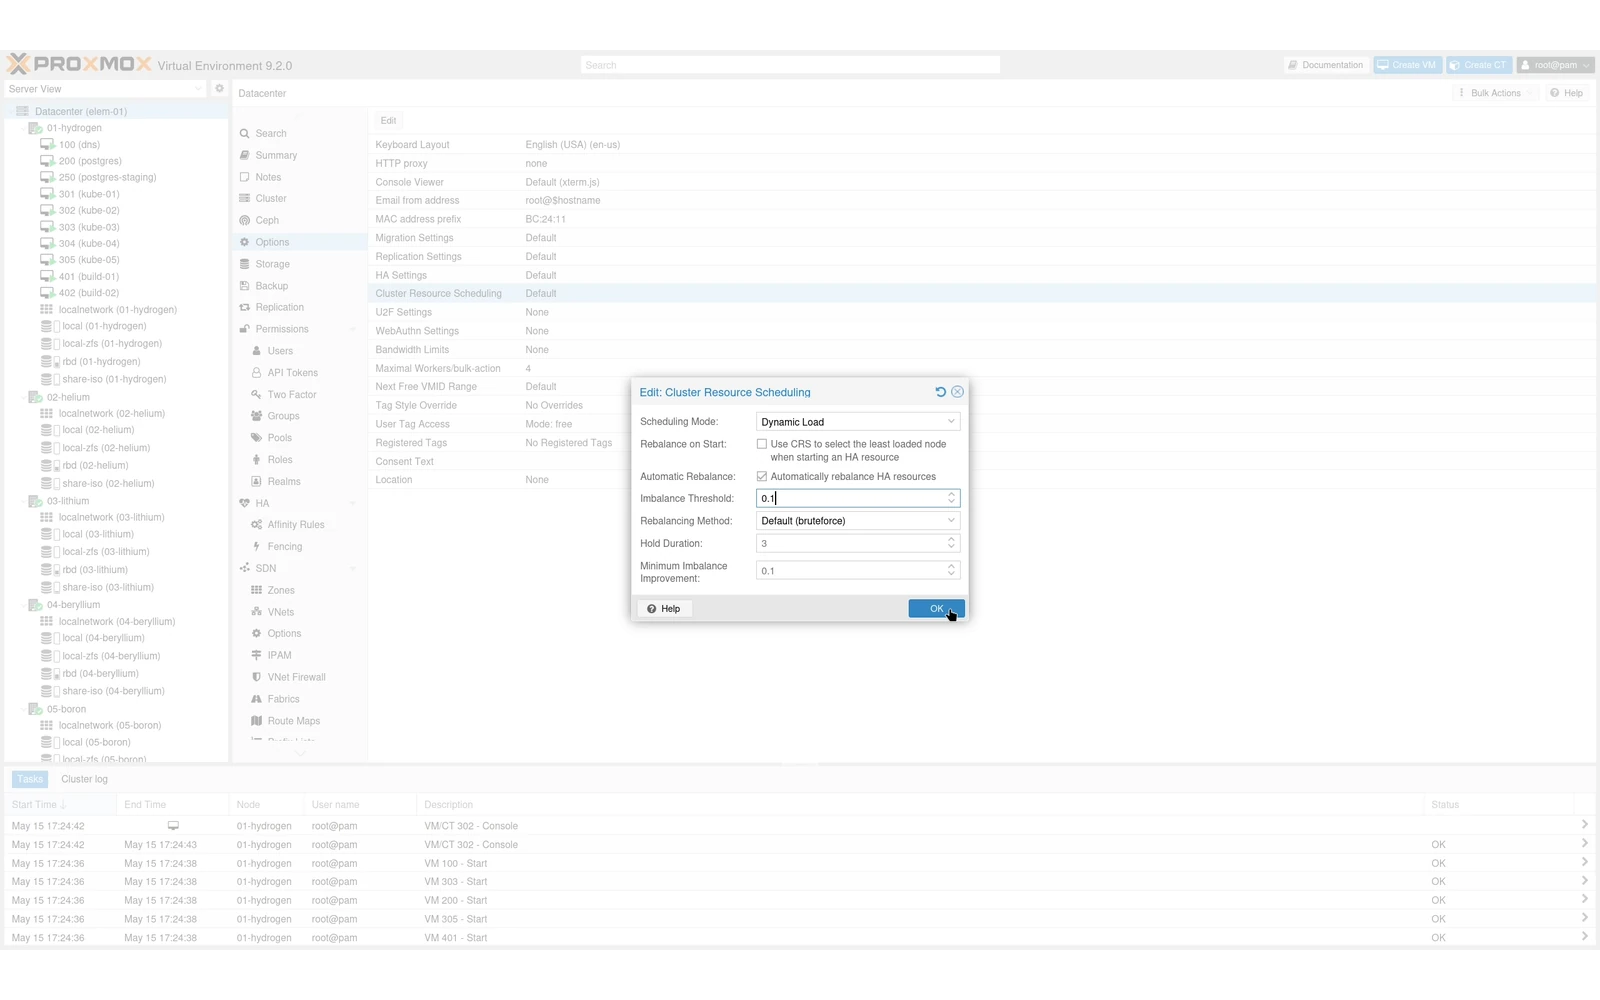The width and height of the screenshot is (1600, 1000).
Task: Open SDN Zones
Action: 280,591
